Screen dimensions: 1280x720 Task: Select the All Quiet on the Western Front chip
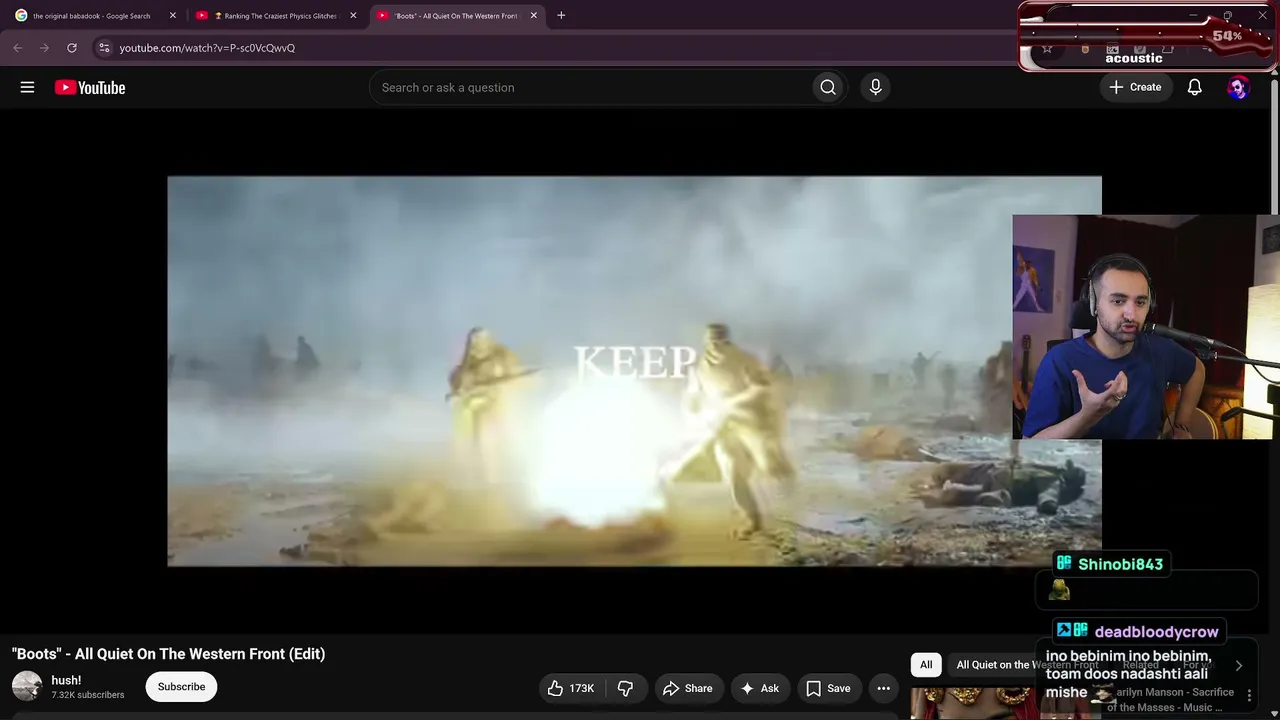pos(1027,665)
